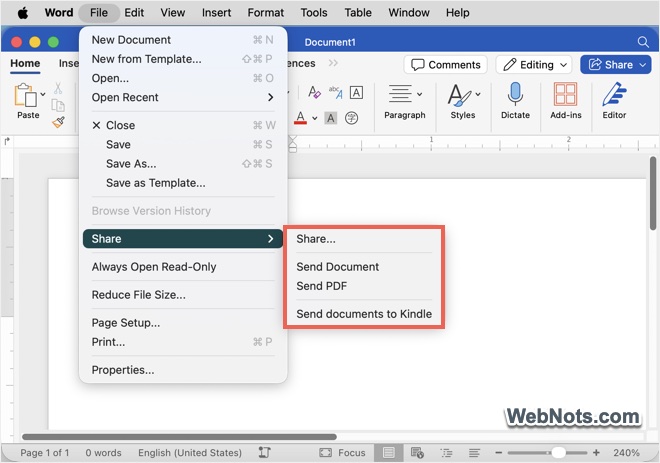Click the Copy icon in ribbon

point(58,105)
